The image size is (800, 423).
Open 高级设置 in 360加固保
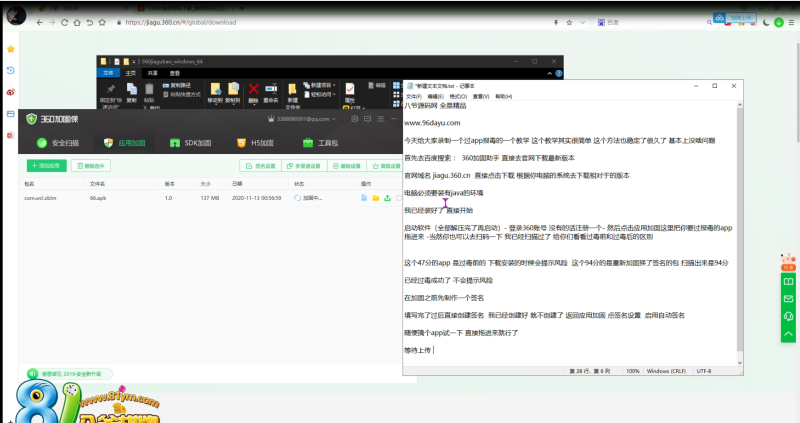pos(386,166)
